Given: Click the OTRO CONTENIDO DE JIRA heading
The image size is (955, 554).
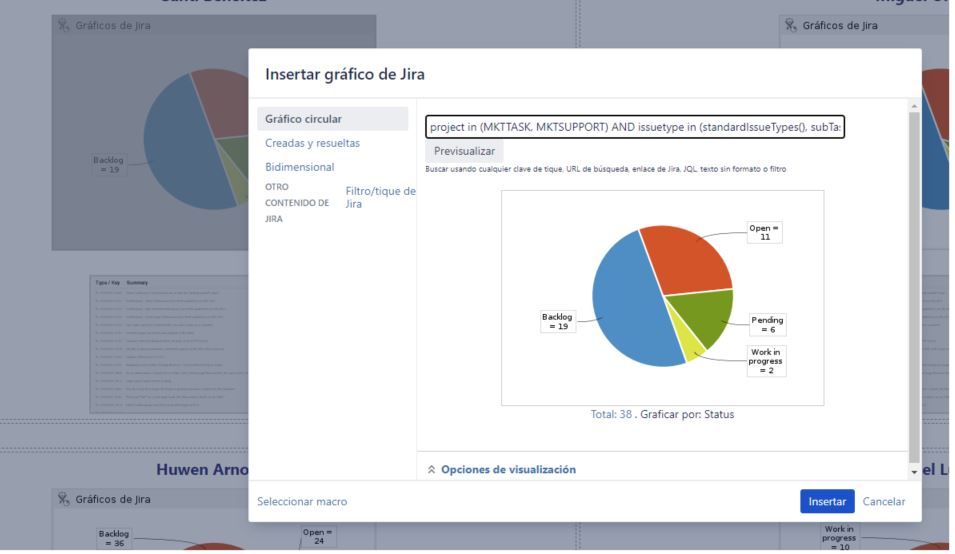Looking at the screenshot, I should [x=297, y=203].
